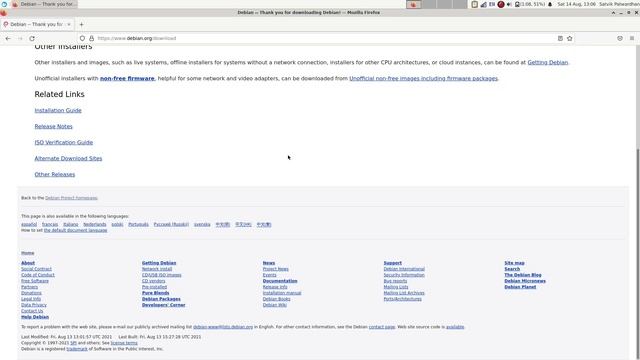Open the Project News footer link

(276, 269)
